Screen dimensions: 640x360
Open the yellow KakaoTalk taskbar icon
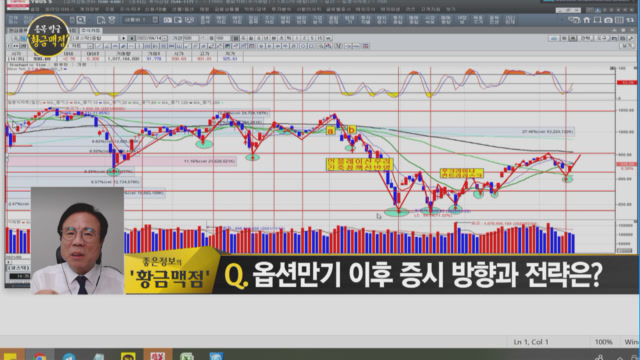click(x=128, y=356)
